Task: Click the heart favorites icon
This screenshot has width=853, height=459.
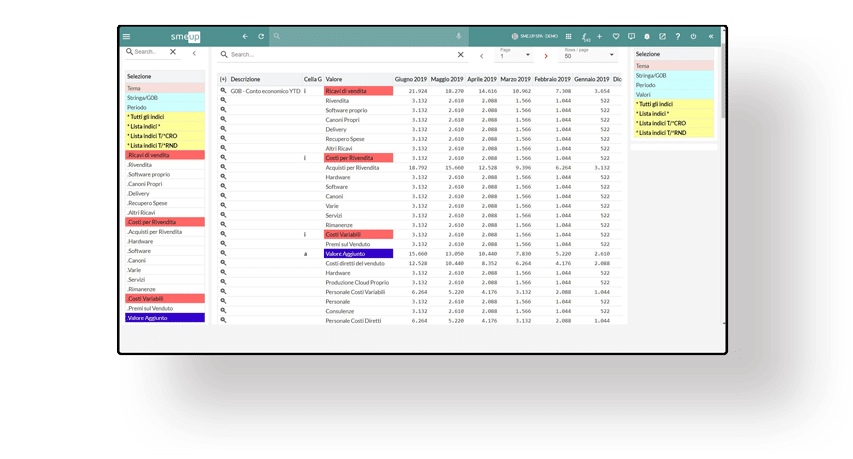Action: click(616, 37)
